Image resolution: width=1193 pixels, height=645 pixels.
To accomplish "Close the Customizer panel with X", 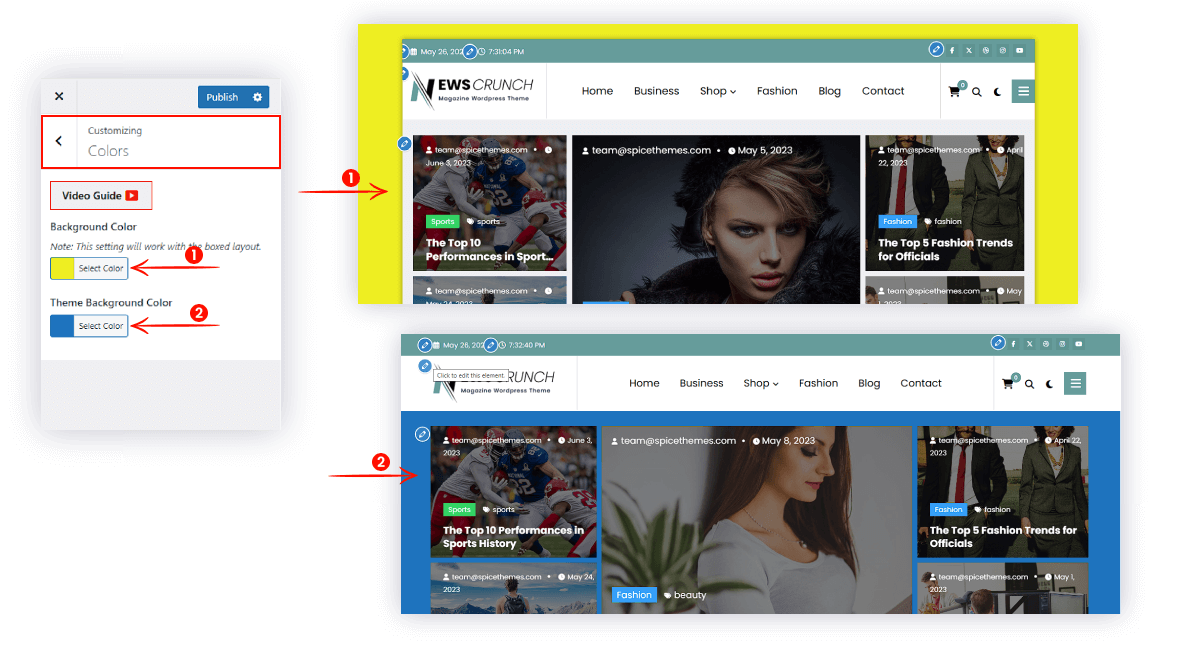I will (59, 97).
